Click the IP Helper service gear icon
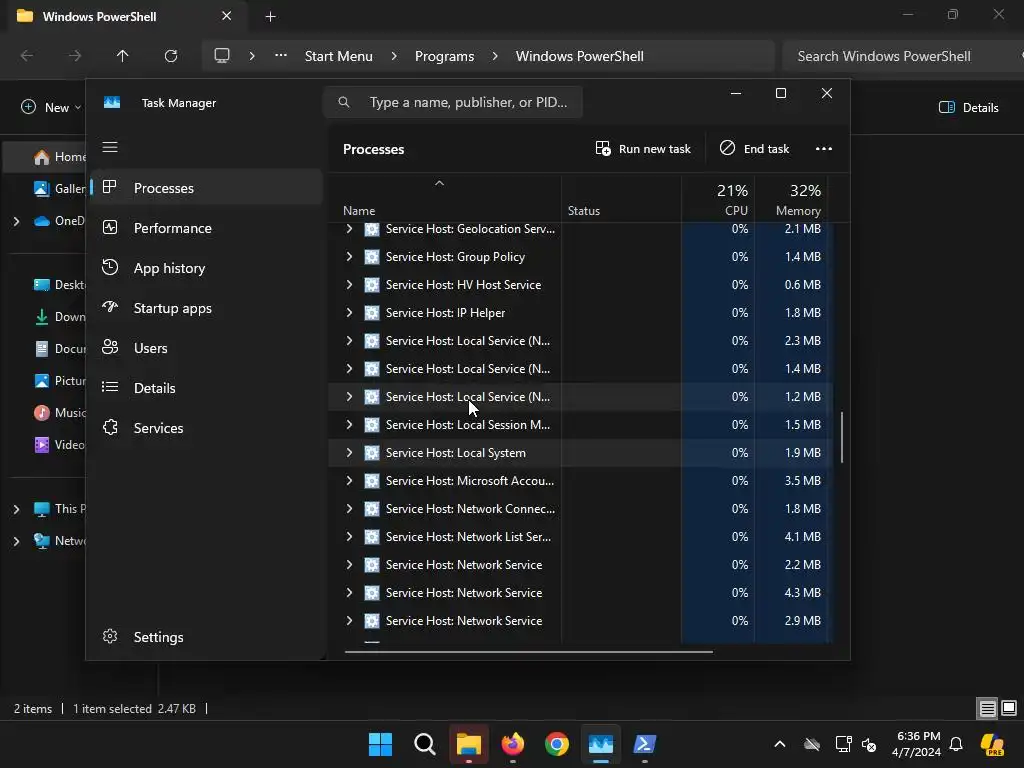Screen dimensions: 1024x768 coord(372,313)
